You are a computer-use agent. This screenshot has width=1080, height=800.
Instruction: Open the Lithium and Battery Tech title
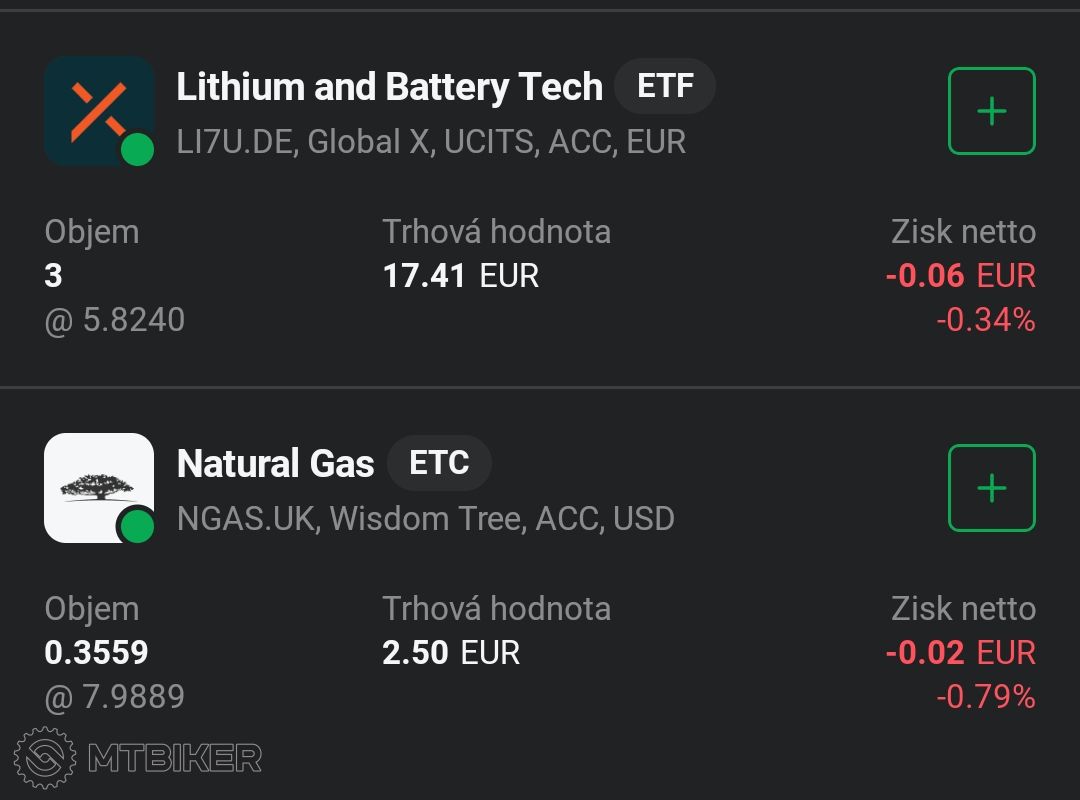tap(389, 87)
